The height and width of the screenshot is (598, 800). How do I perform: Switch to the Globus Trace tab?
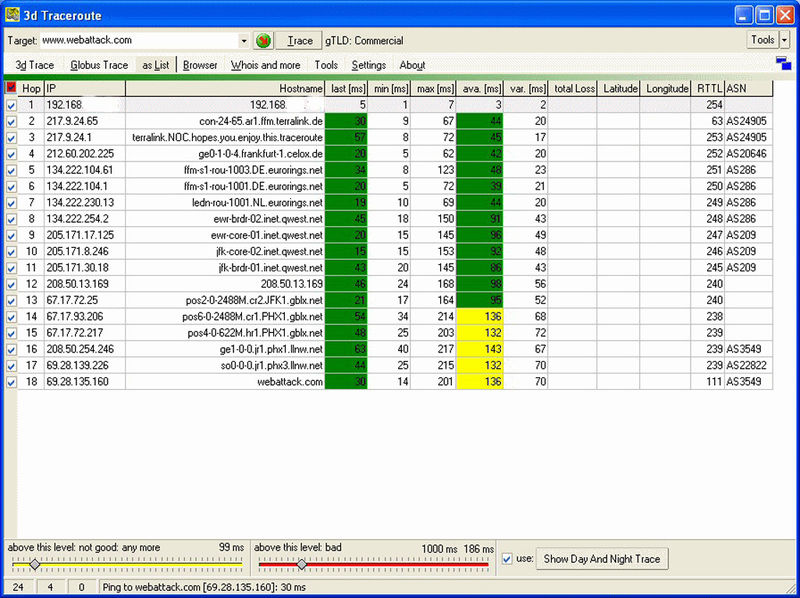[x=99, y=65]
